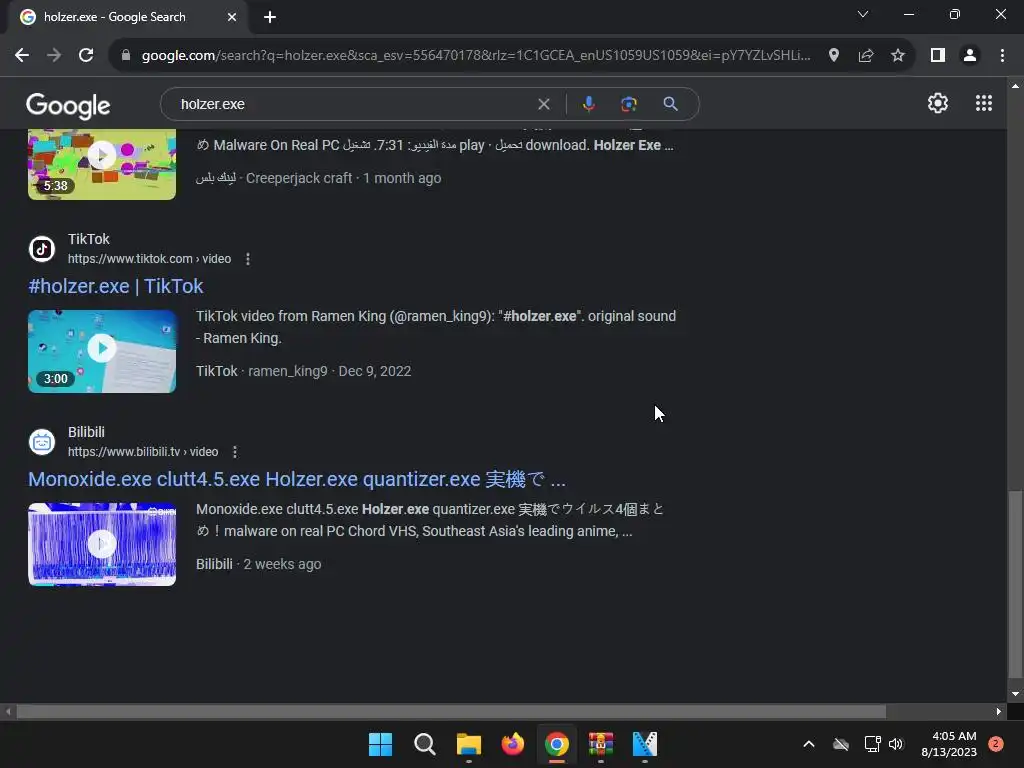Open more options for the Bilibili result
This screenshot has height=768, width=1024.
[x=234, y=452]
